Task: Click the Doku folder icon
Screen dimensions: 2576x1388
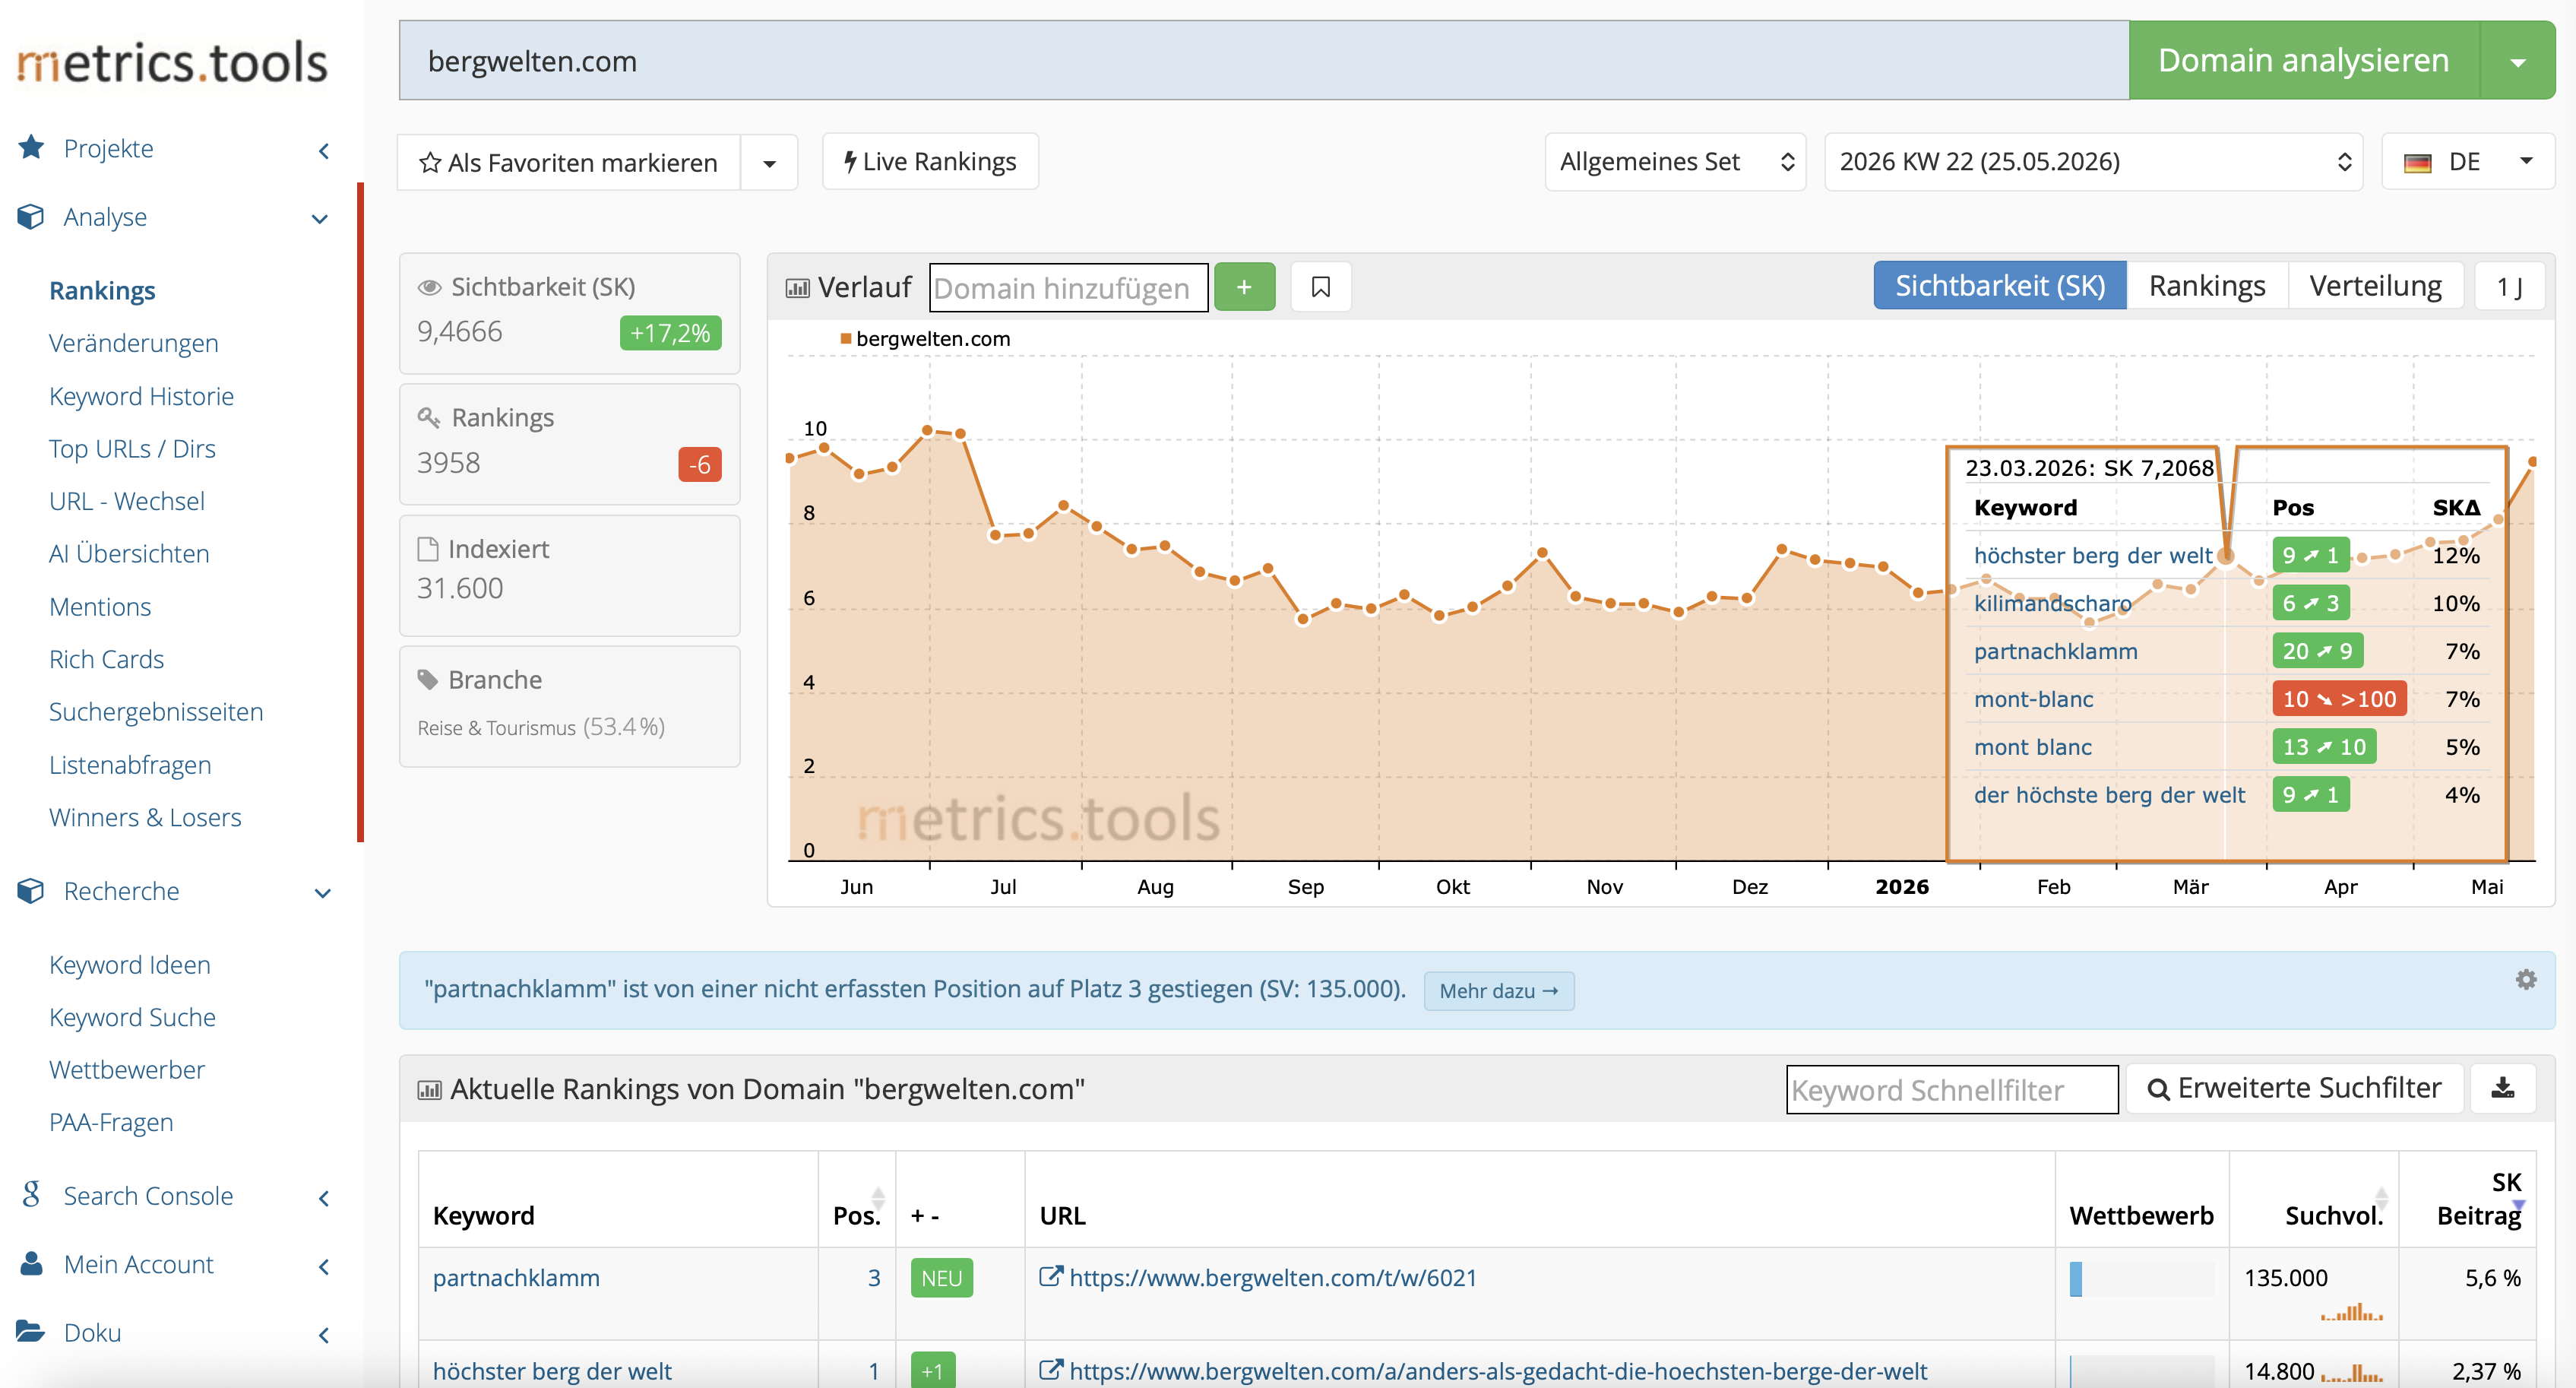Action: click(31, 1332)
